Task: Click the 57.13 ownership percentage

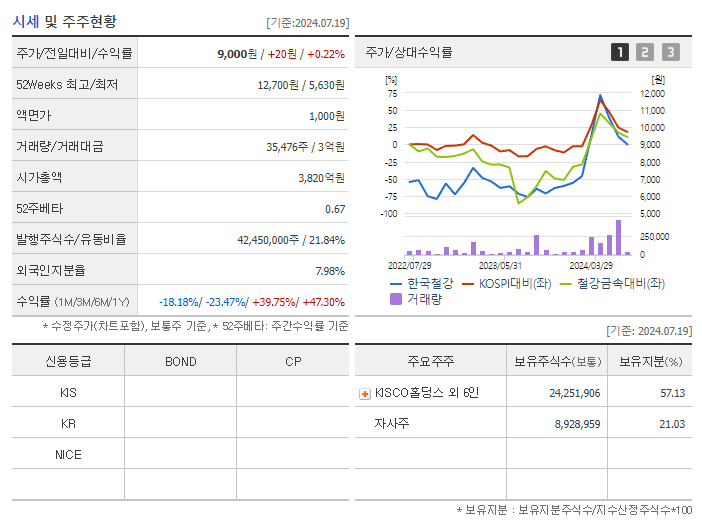Action: (672, 393)
